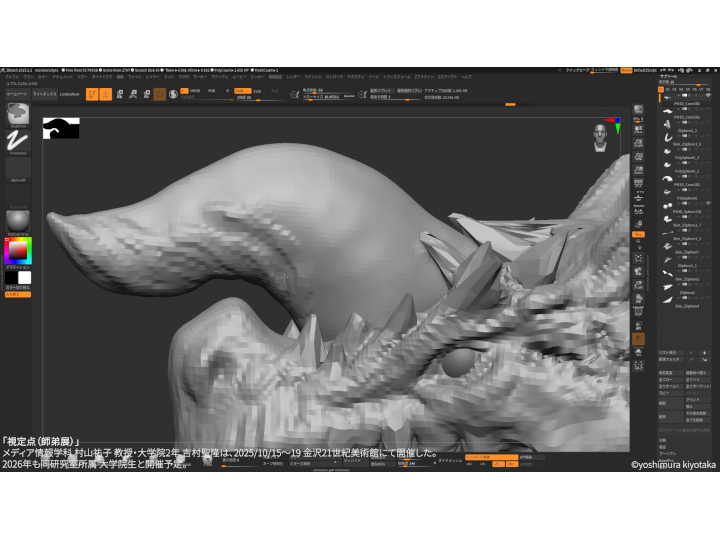Toggle the Zadd mode button
The height and width of the screenshot is (540, 720).
point(243,90)
